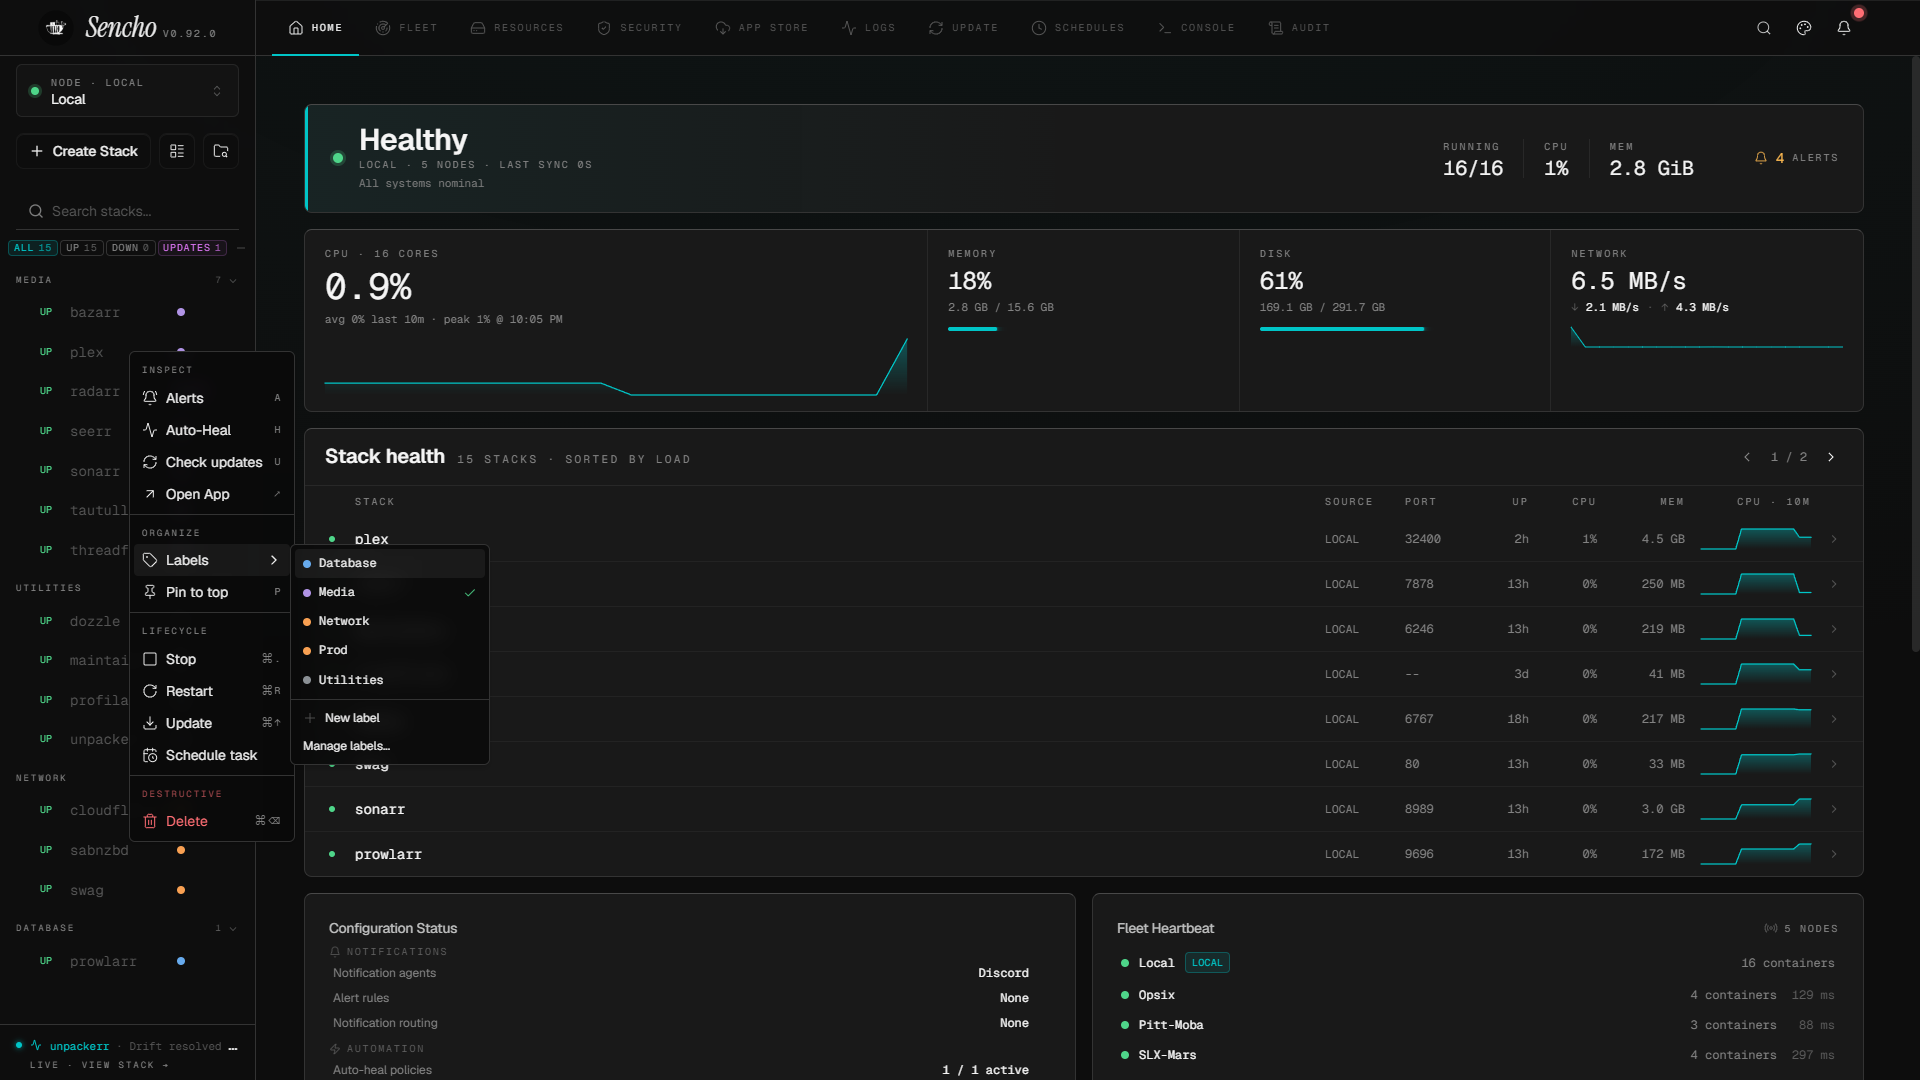Click the stack list view icon beside Create Stack
The width and height of the screenshot is (1920, 1080).
(x=177, y=151)
